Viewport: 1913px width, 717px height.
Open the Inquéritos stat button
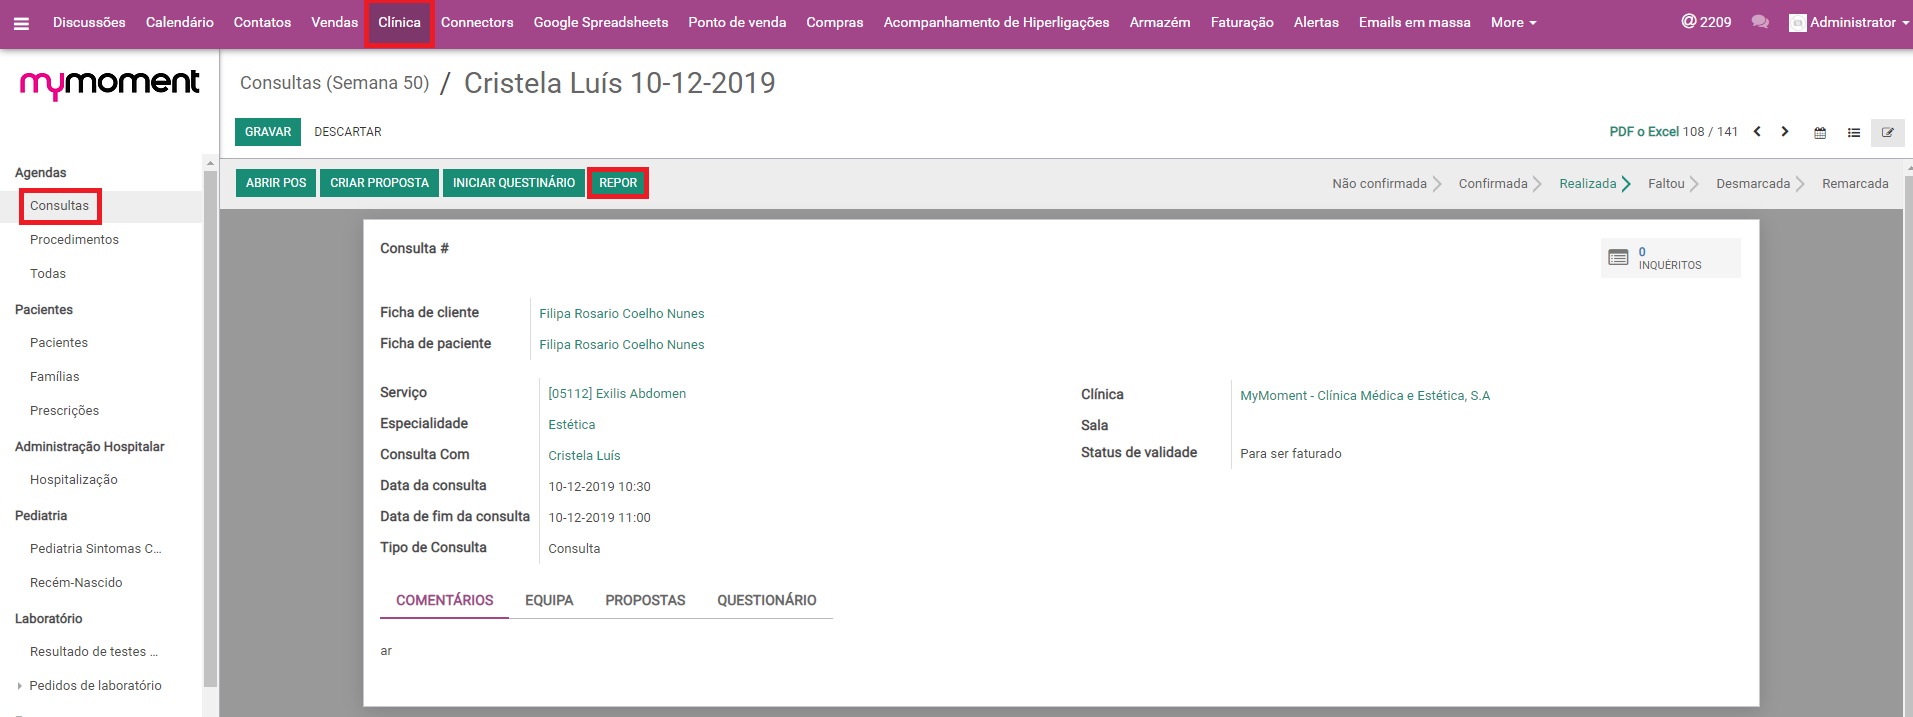click(1670, 258)
